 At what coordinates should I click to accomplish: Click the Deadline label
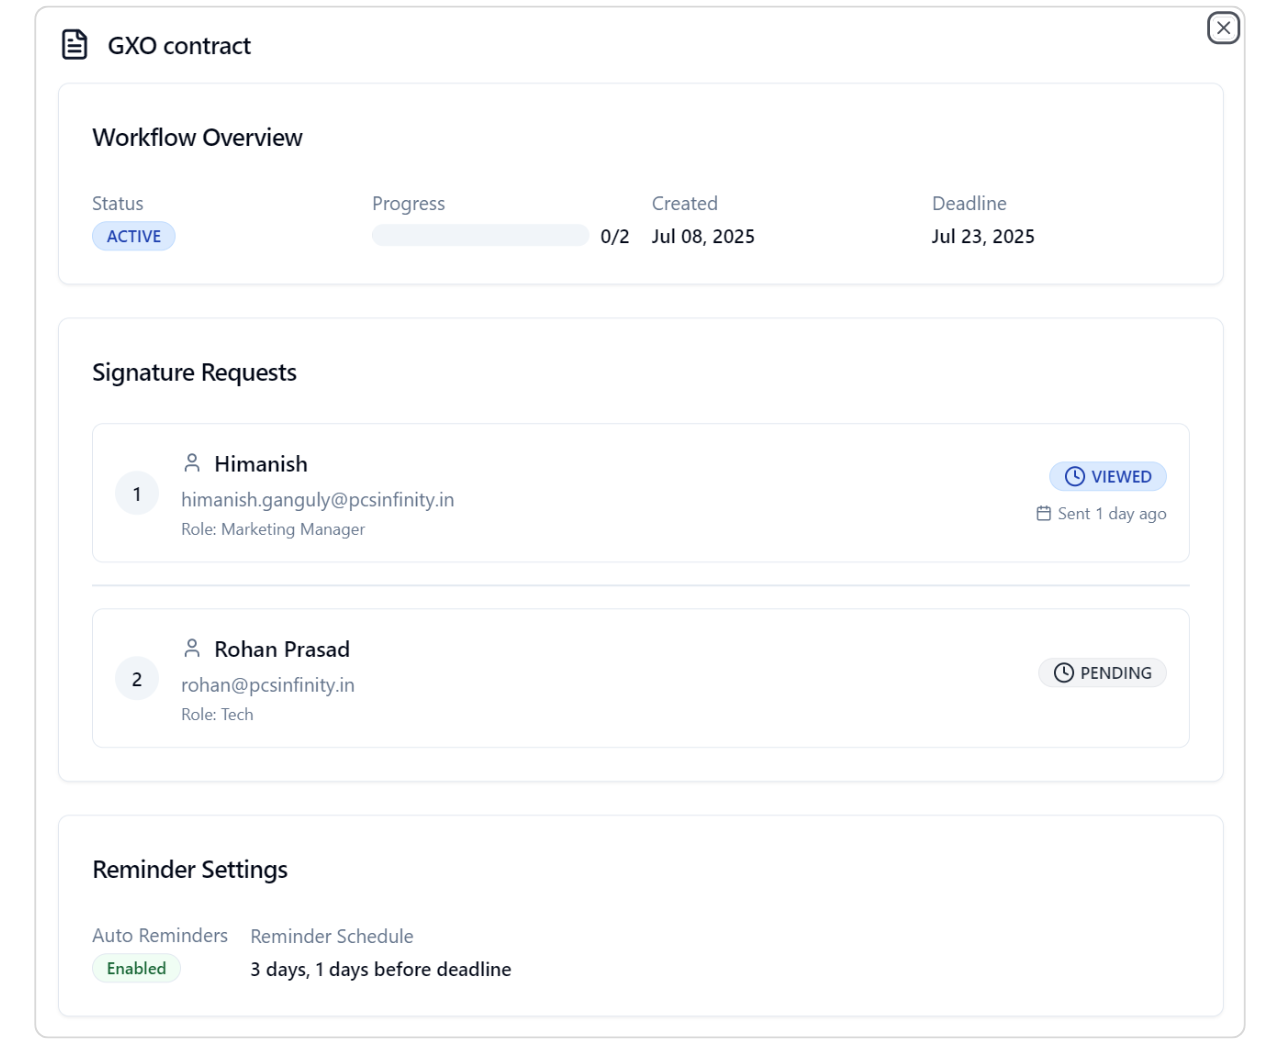[969, 203]
